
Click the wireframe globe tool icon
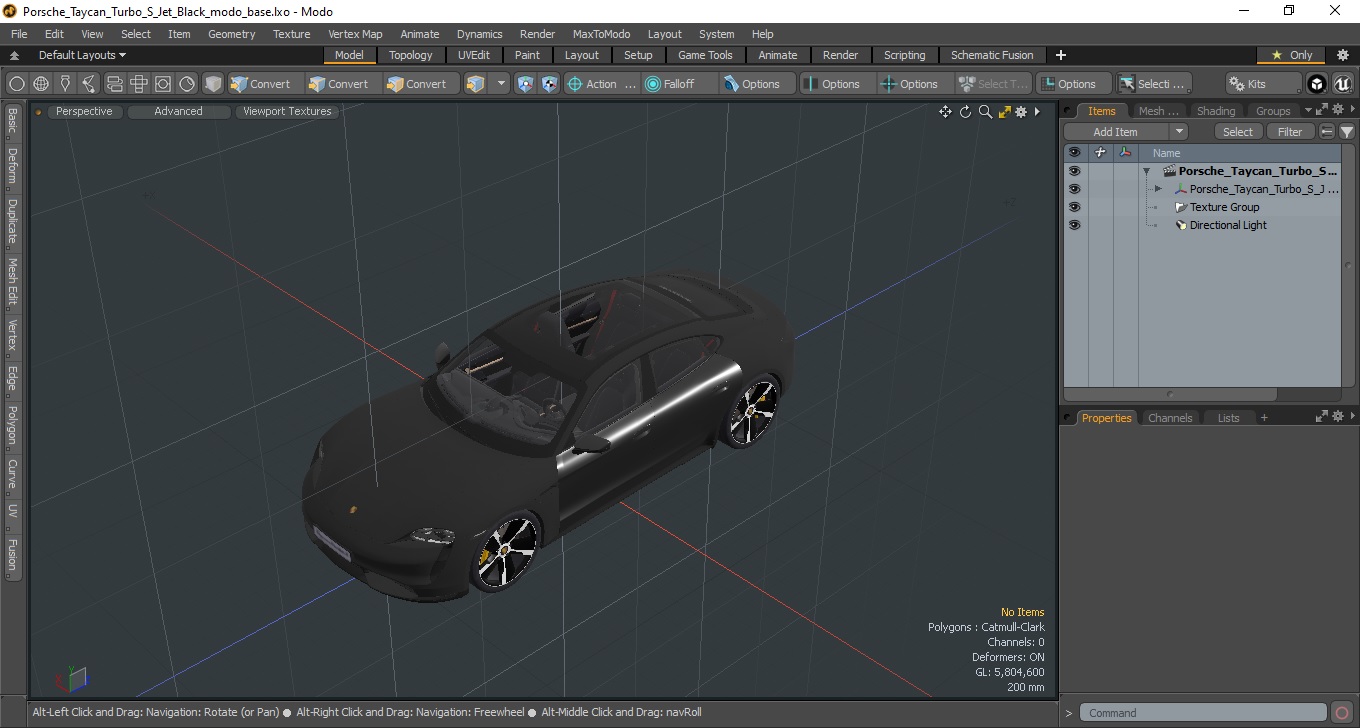pyautogui.click(x=41, y=84)
